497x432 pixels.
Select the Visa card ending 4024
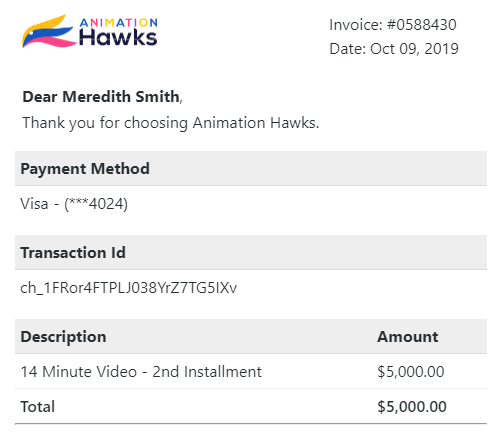(x=74, y=204)
